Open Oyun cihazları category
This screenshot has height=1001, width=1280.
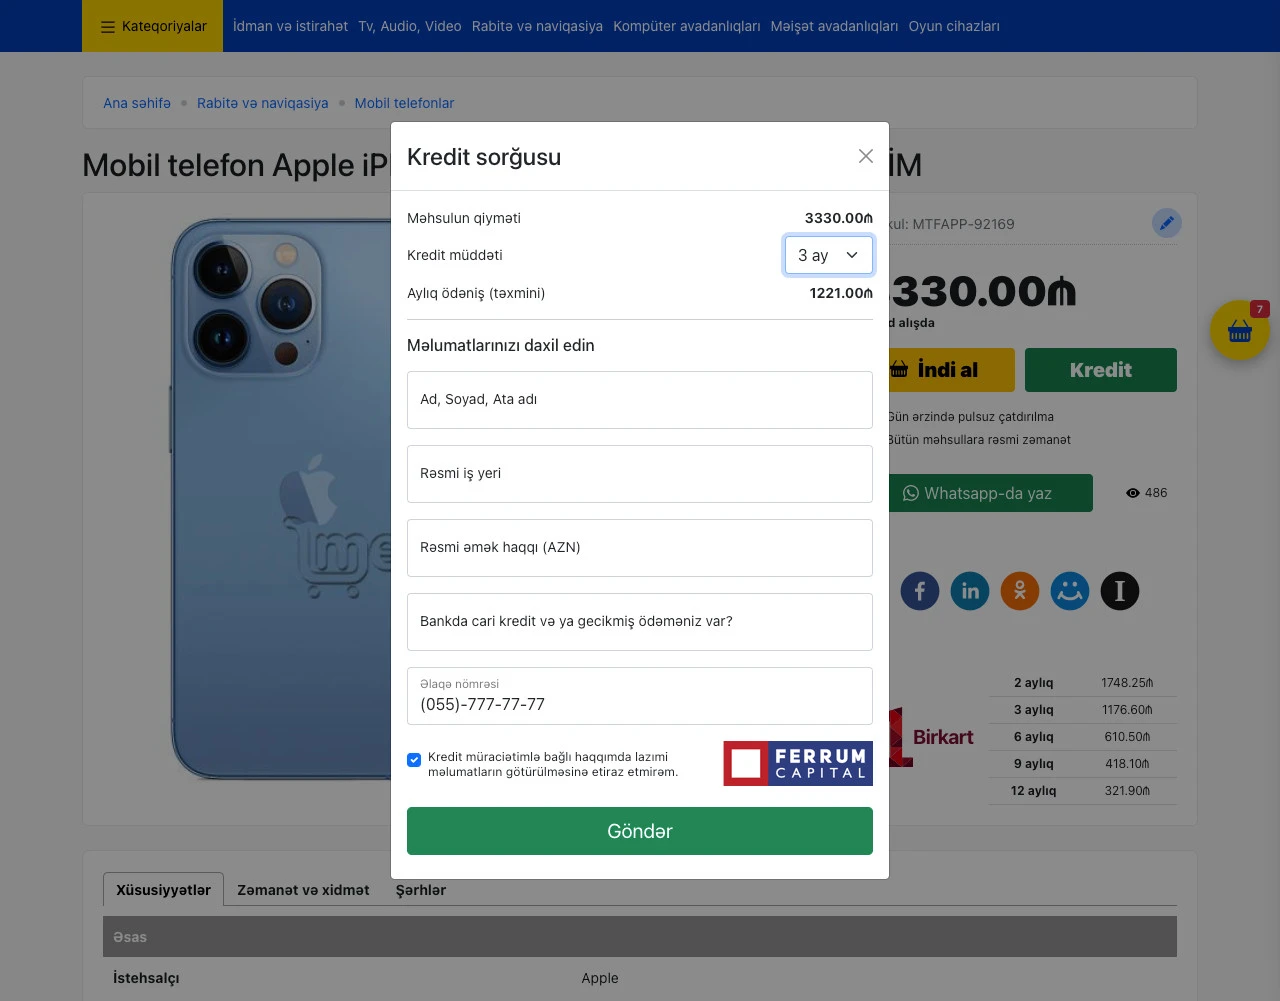[954, 26]
